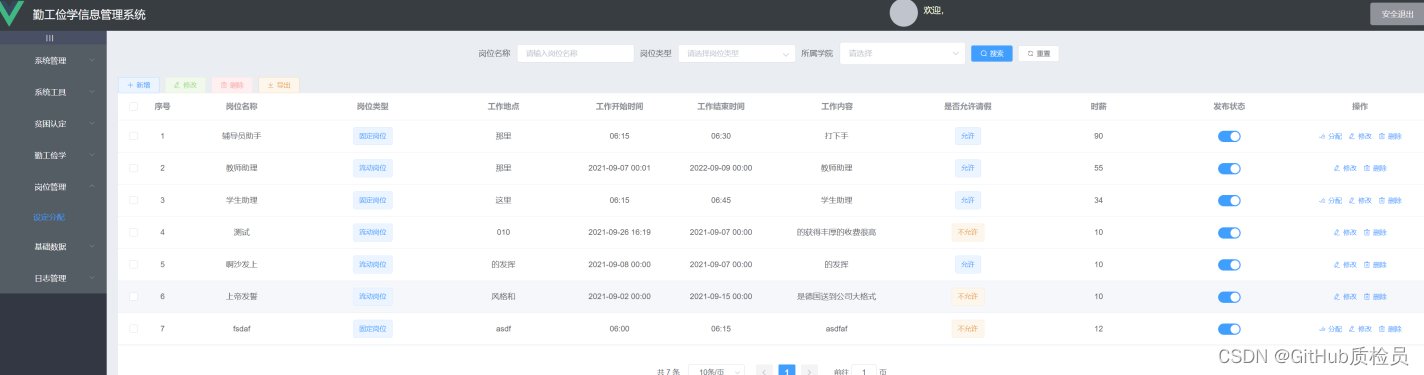This screenshot has height=375, width=1424.
Task: Collapse 岗位管理 in the sidebar
Action: pyautogui.click(x=53, y=187)
